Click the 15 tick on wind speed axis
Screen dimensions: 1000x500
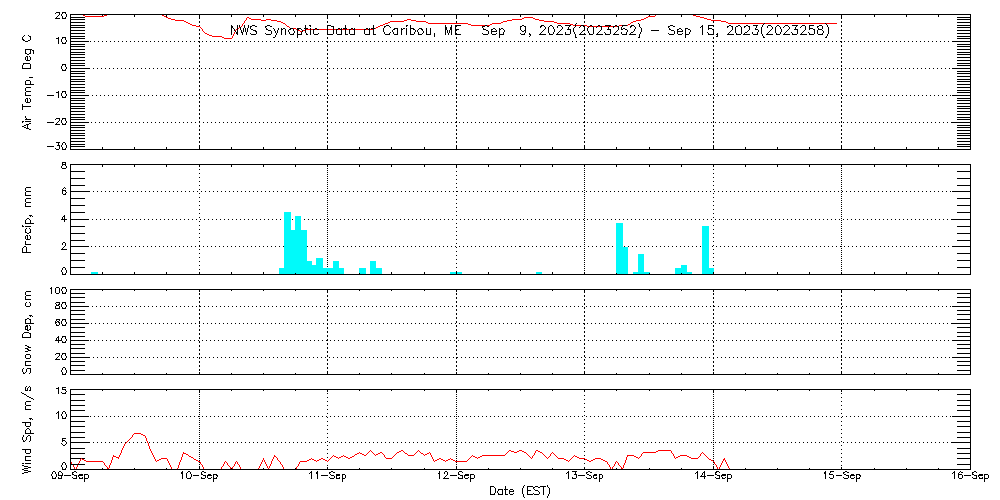point(60,390)
